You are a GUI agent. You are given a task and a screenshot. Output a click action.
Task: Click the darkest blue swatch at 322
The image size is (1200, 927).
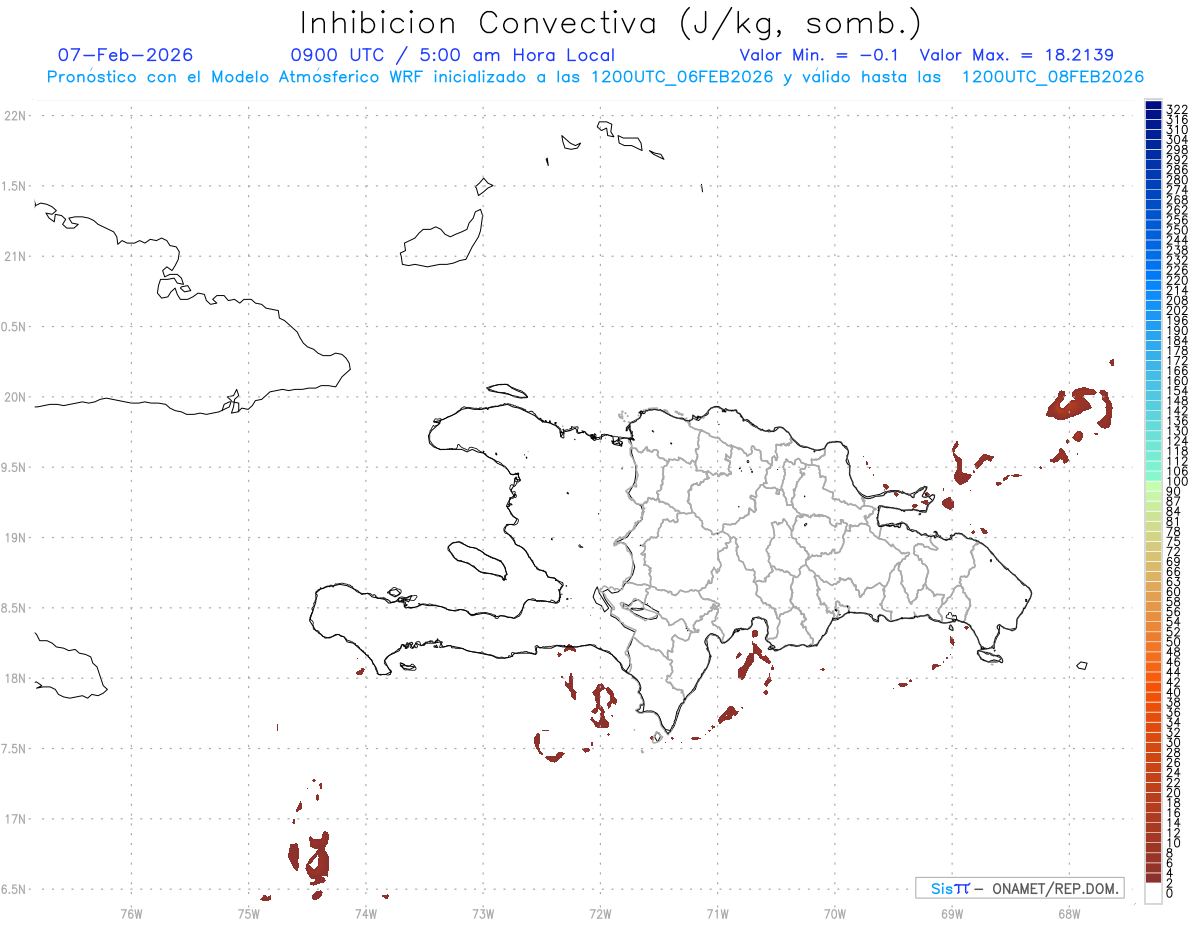(1153, 106)
